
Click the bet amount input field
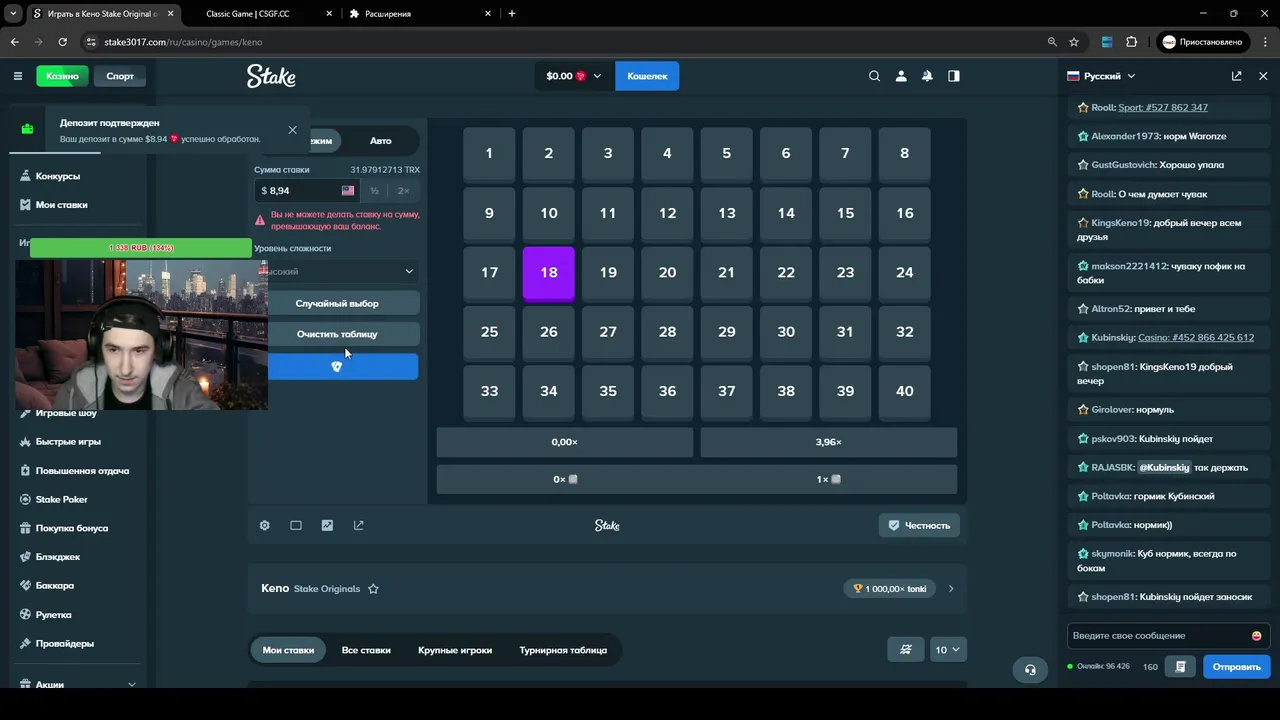pyautogui.click(x=308, y=191)
